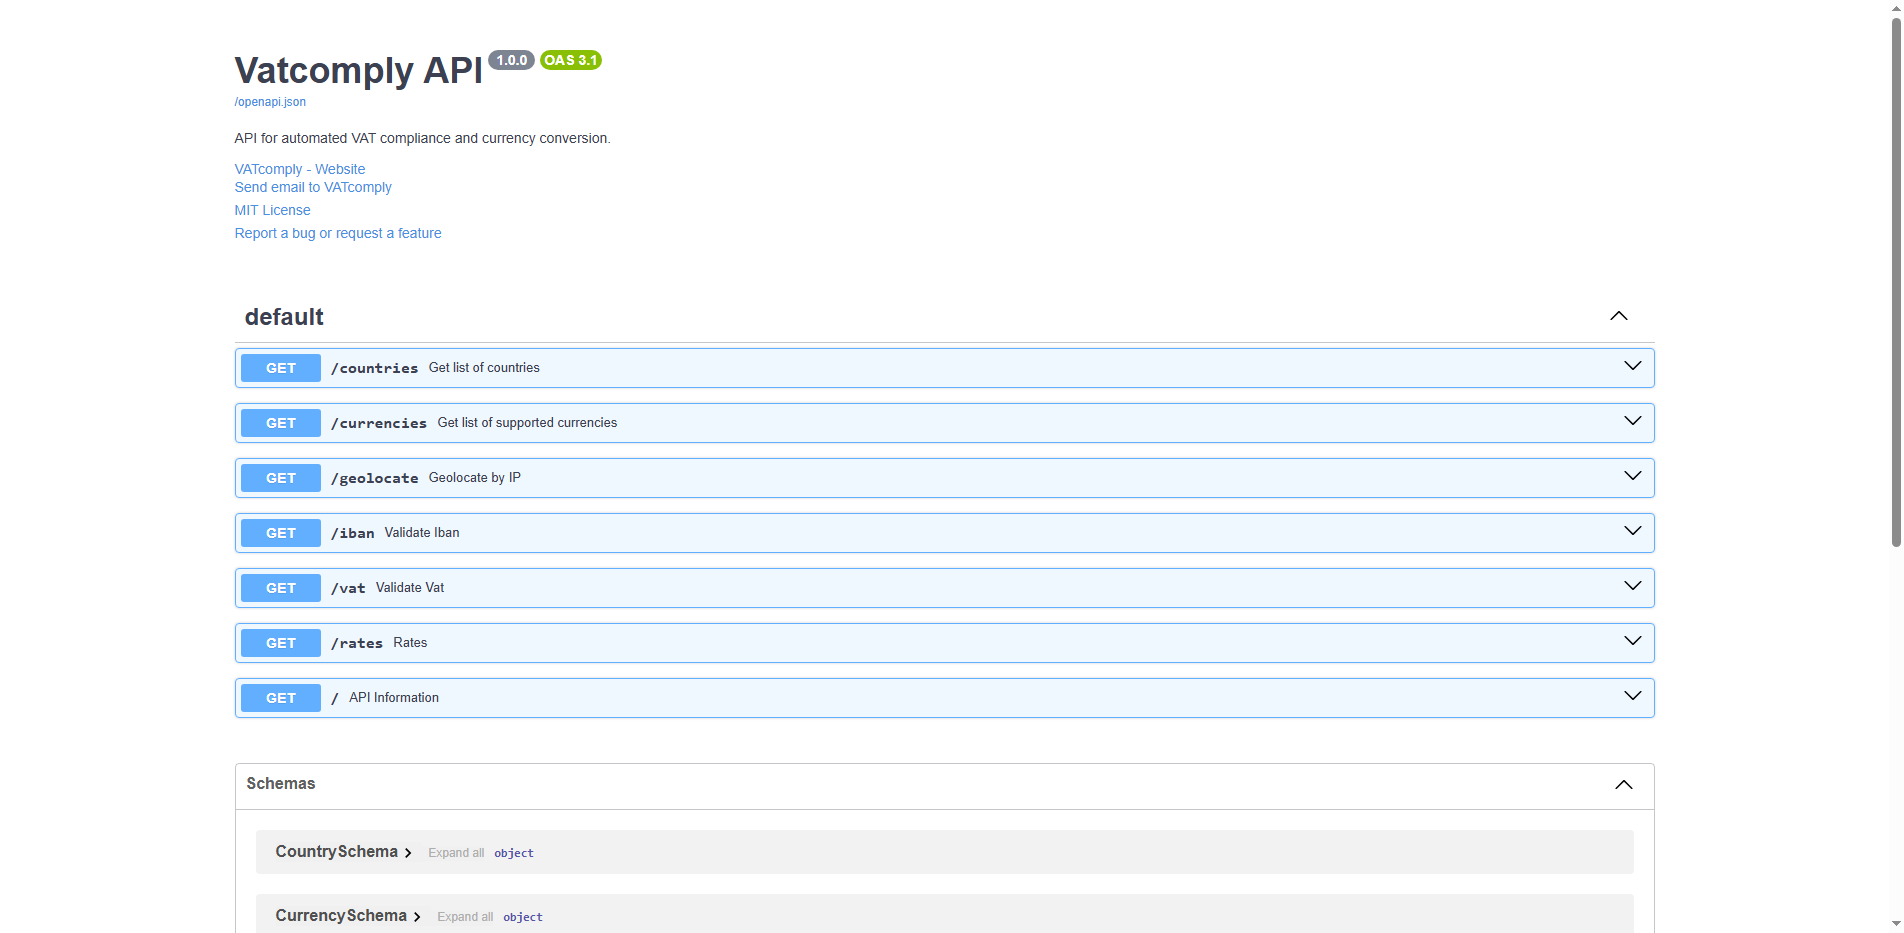Click GET badge for /countries

pos(281,368)
